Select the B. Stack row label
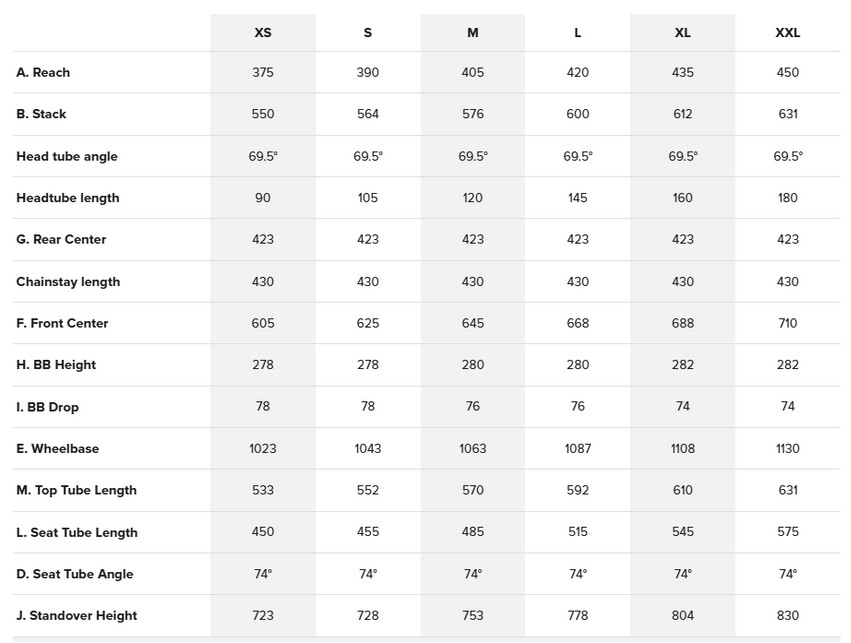The image size is (851, 643). pyautogui.click(x=41, y=114)
